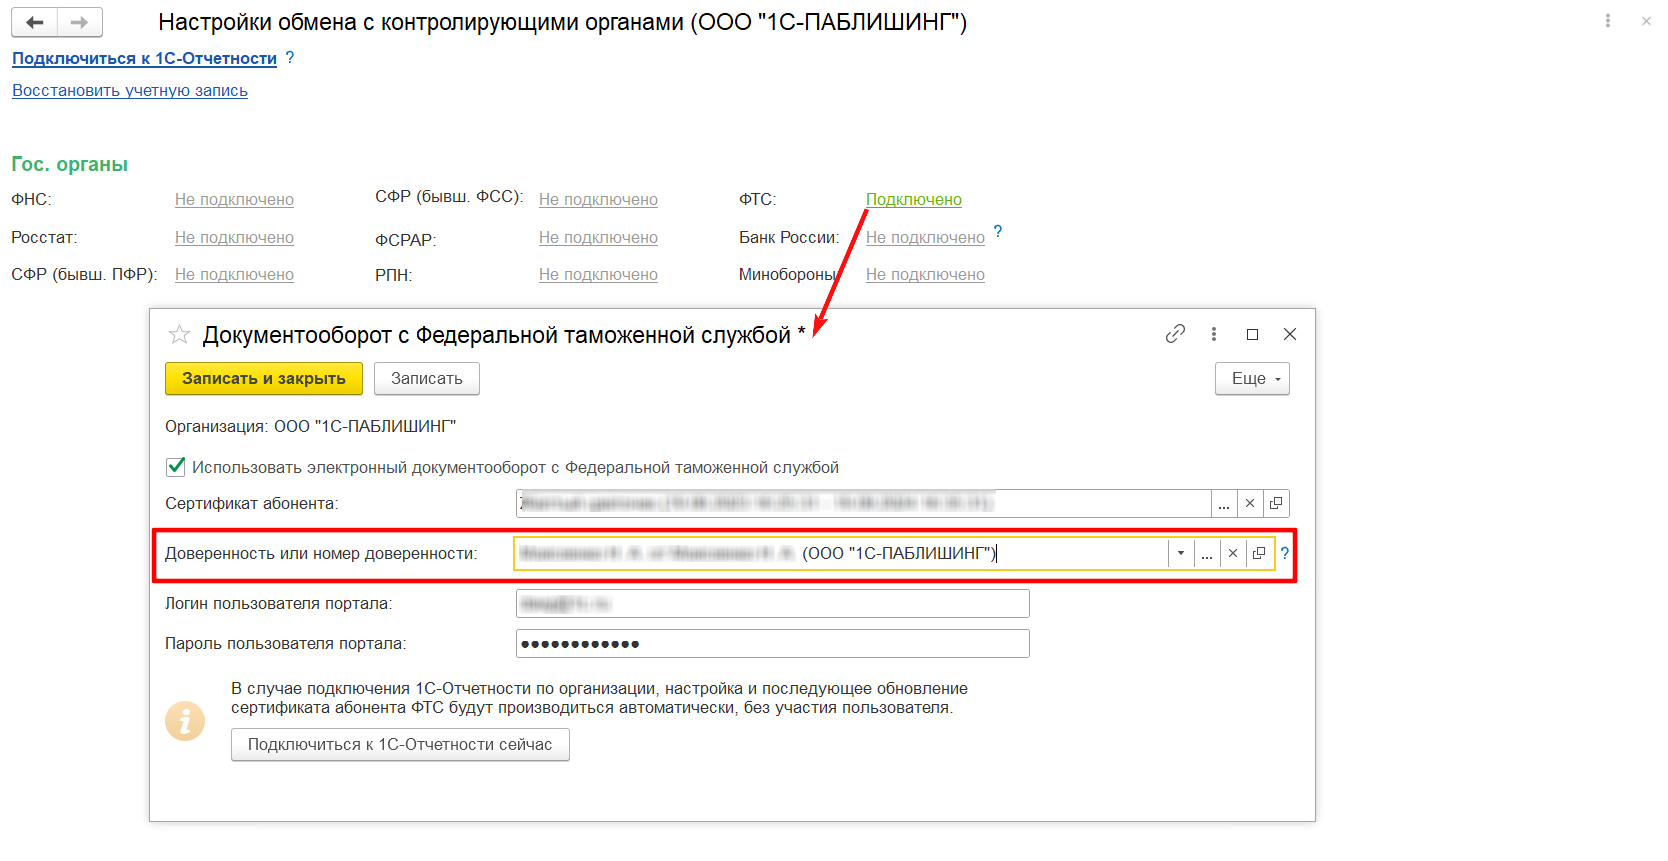Clear the Сертификат абонента field
The width and height of the screenshot is (1668, 861).
click(1250, 503)
